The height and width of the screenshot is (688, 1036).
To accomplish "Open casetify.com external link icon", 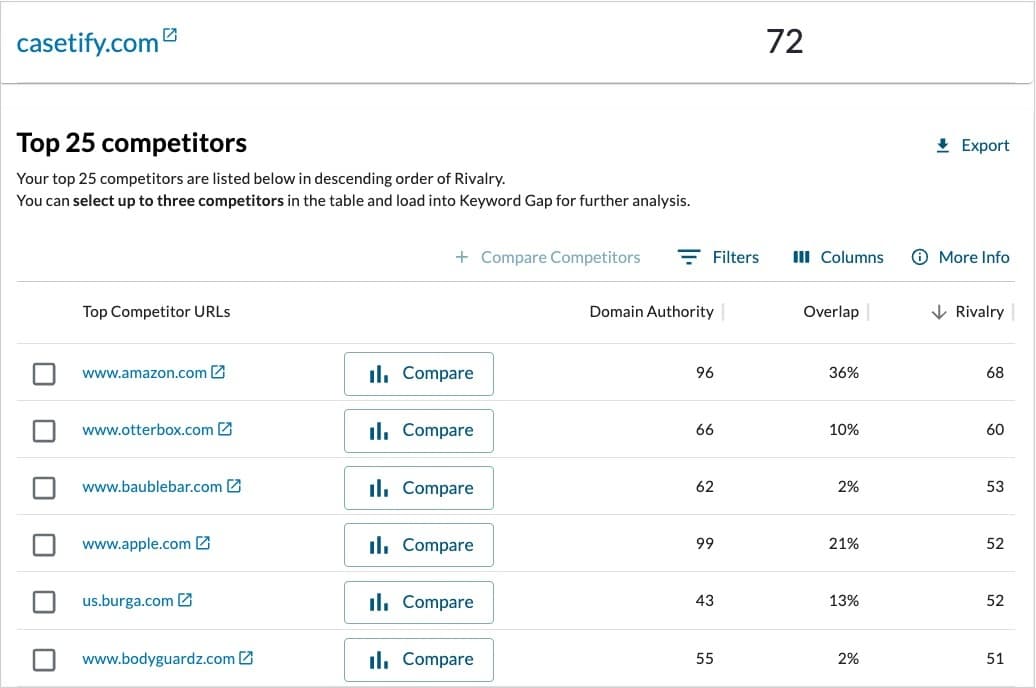I will click(x=170, y=36).
